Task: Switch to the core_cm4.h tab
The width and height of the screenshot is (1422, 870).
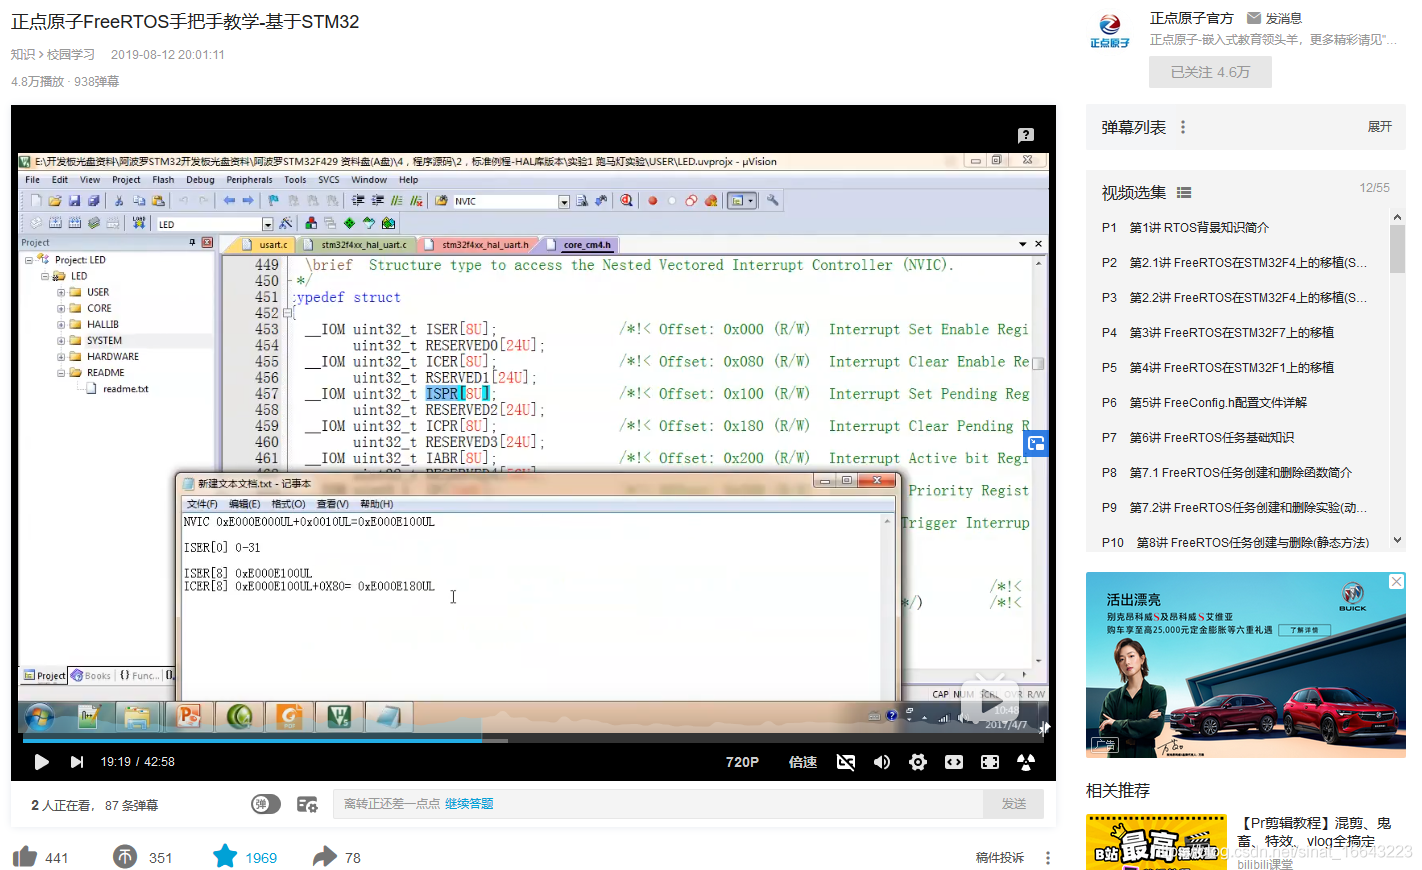Action: pos(586,244)
